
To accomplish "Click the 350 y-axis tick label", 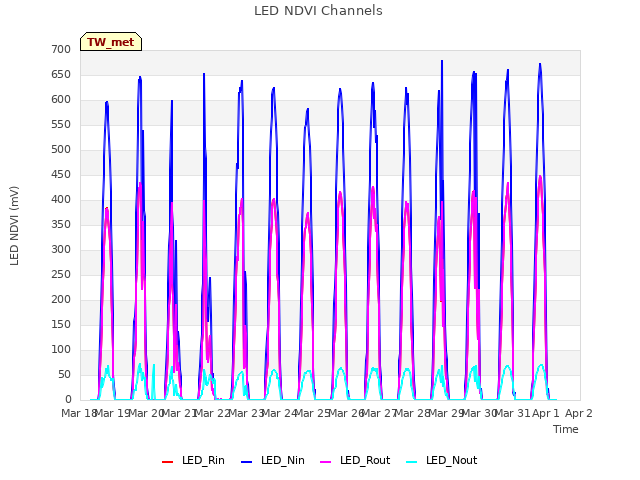I will 61,224.
